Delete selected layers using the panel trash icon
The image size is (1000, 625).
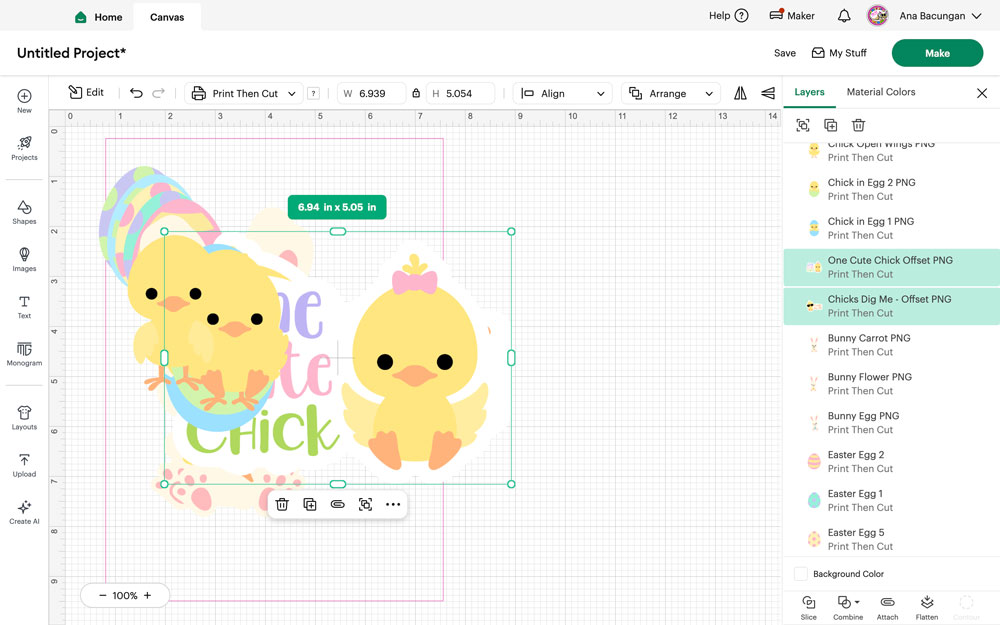click(x=858, y=125)
